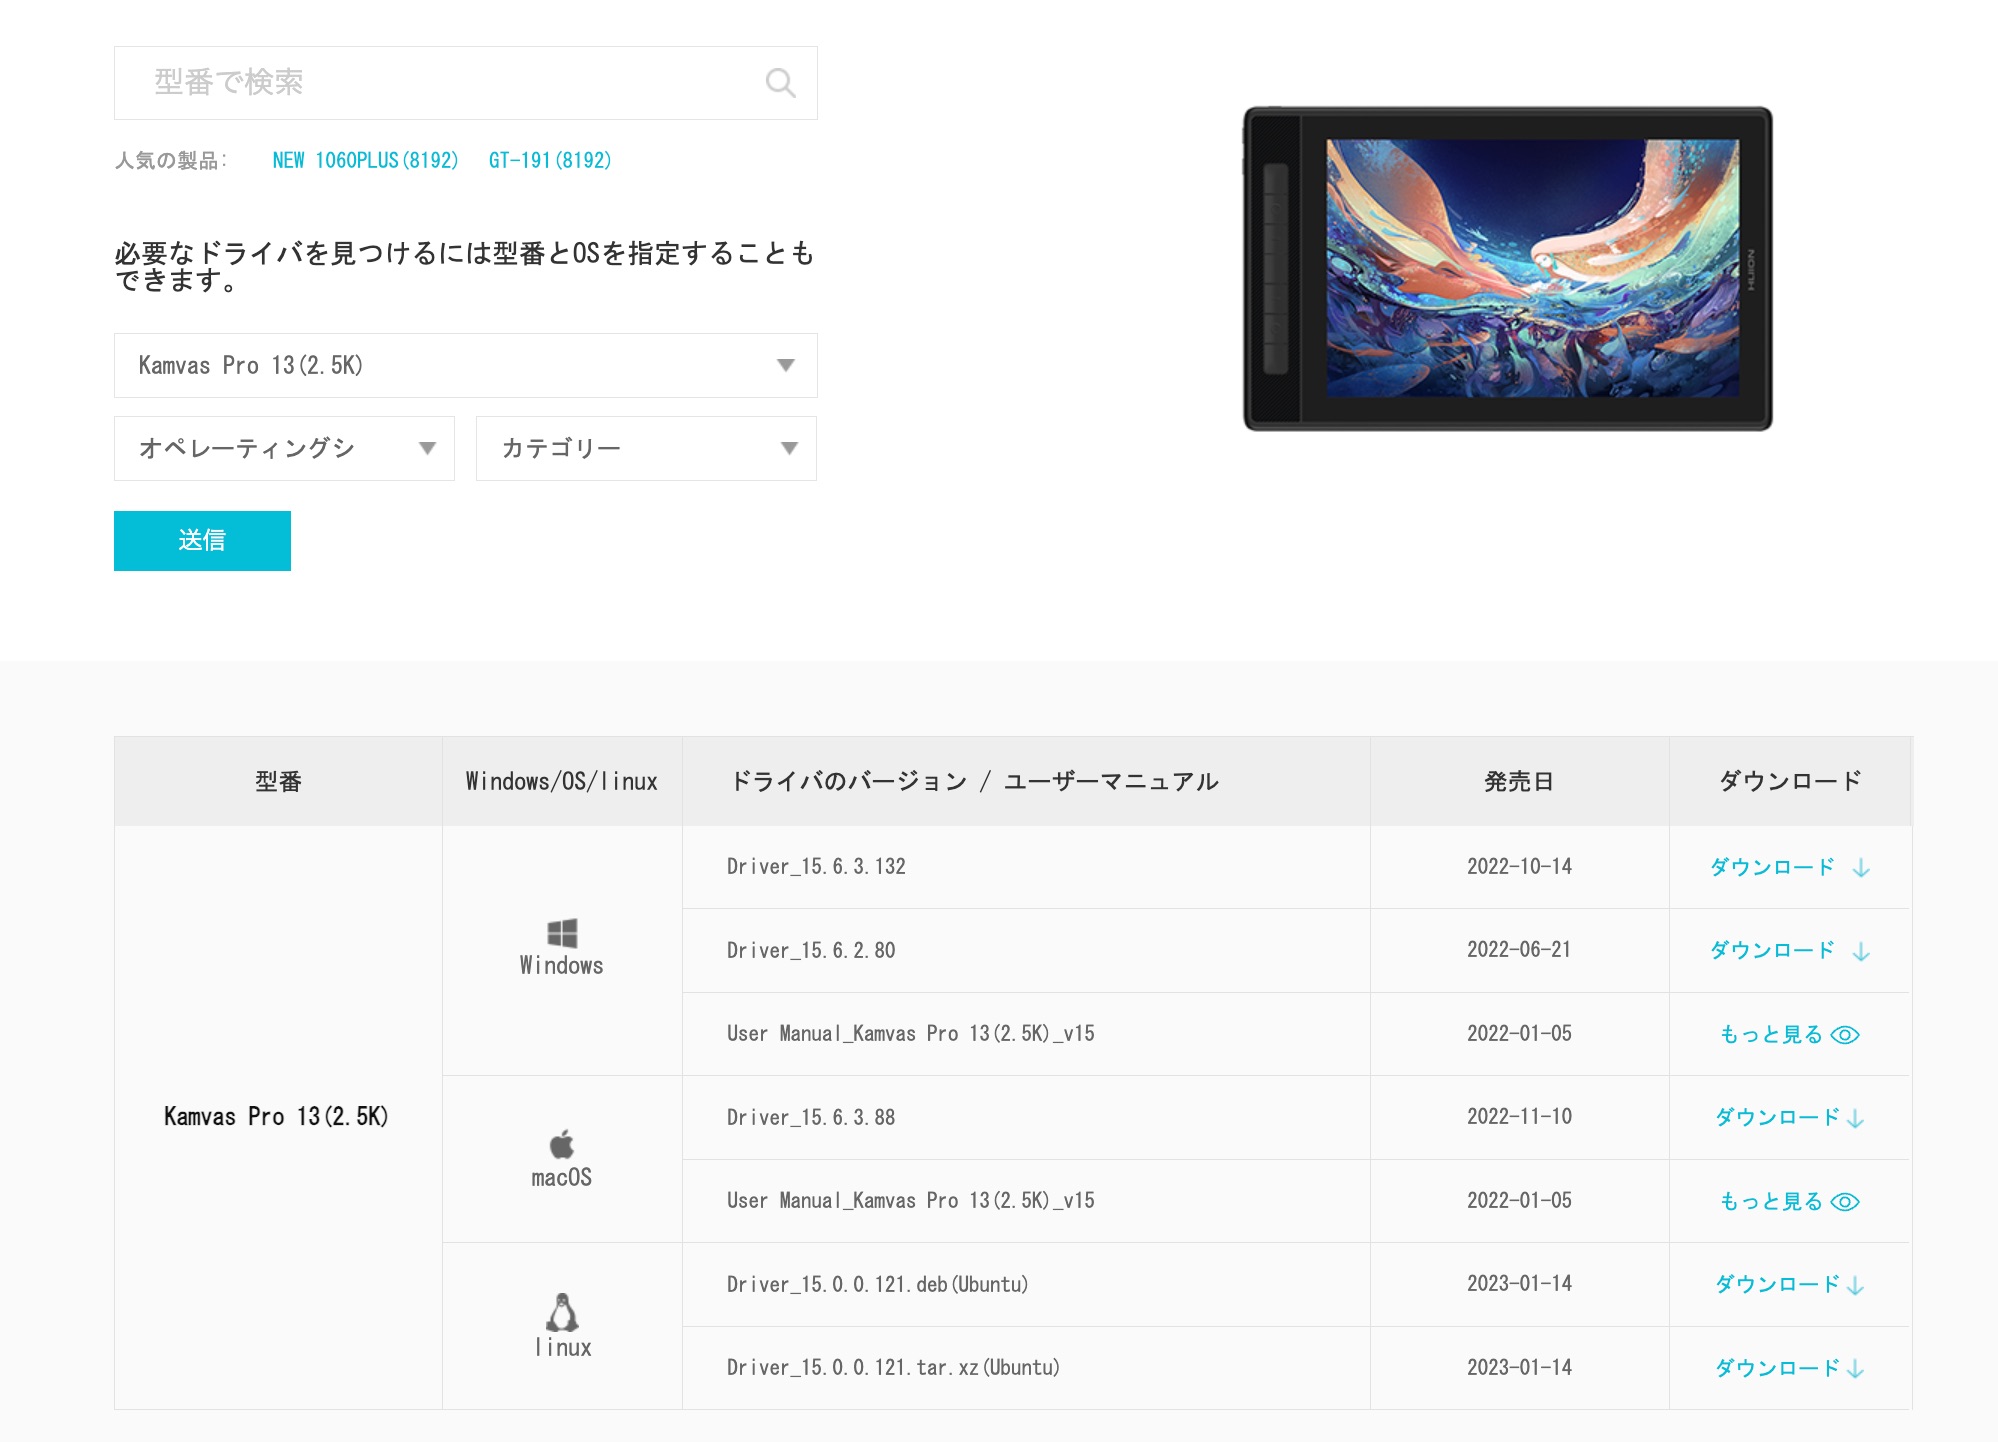Select text Driver_15.6.3.88

(811, 1117)
